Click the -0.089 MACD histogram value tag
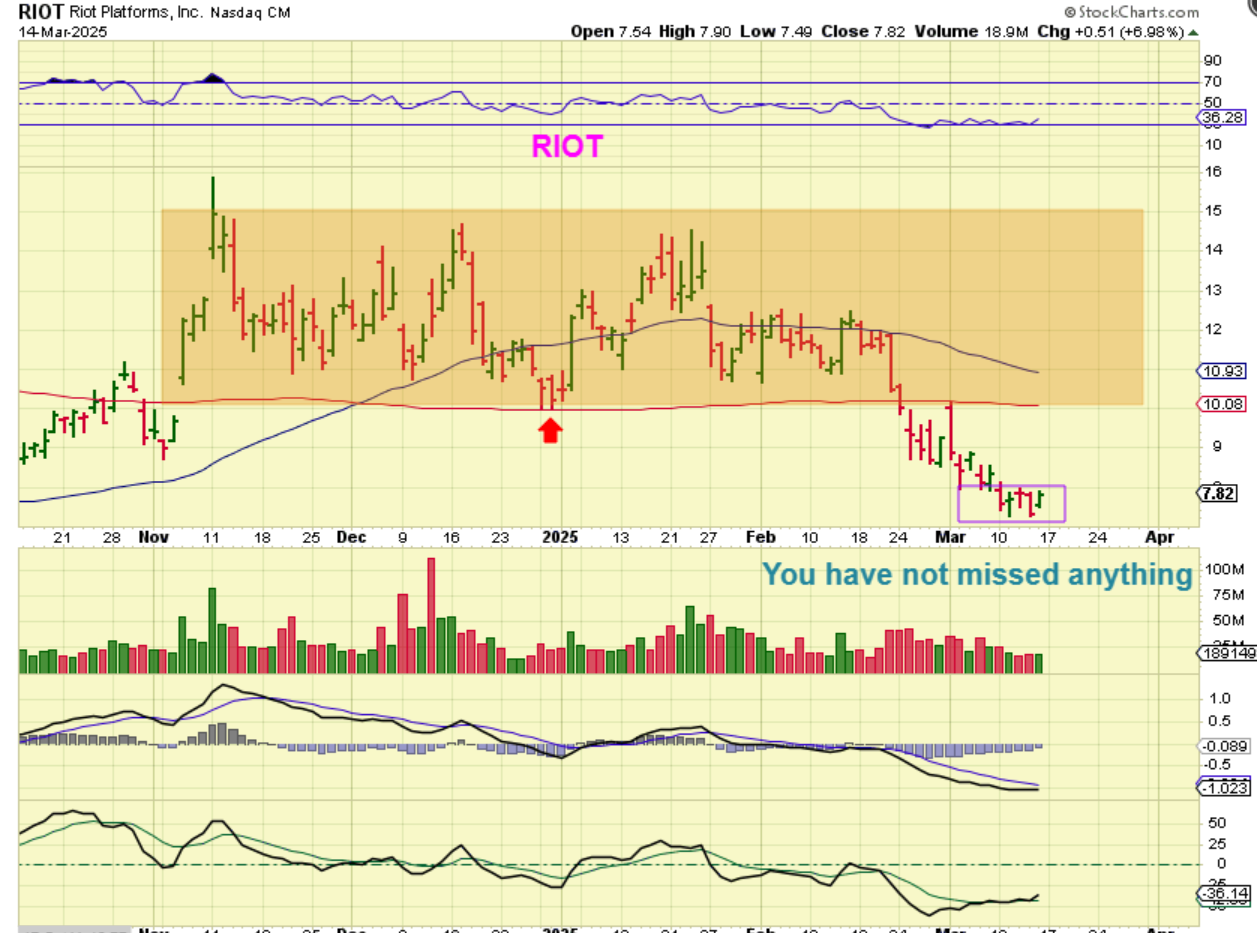 [x=1223, y=746]
